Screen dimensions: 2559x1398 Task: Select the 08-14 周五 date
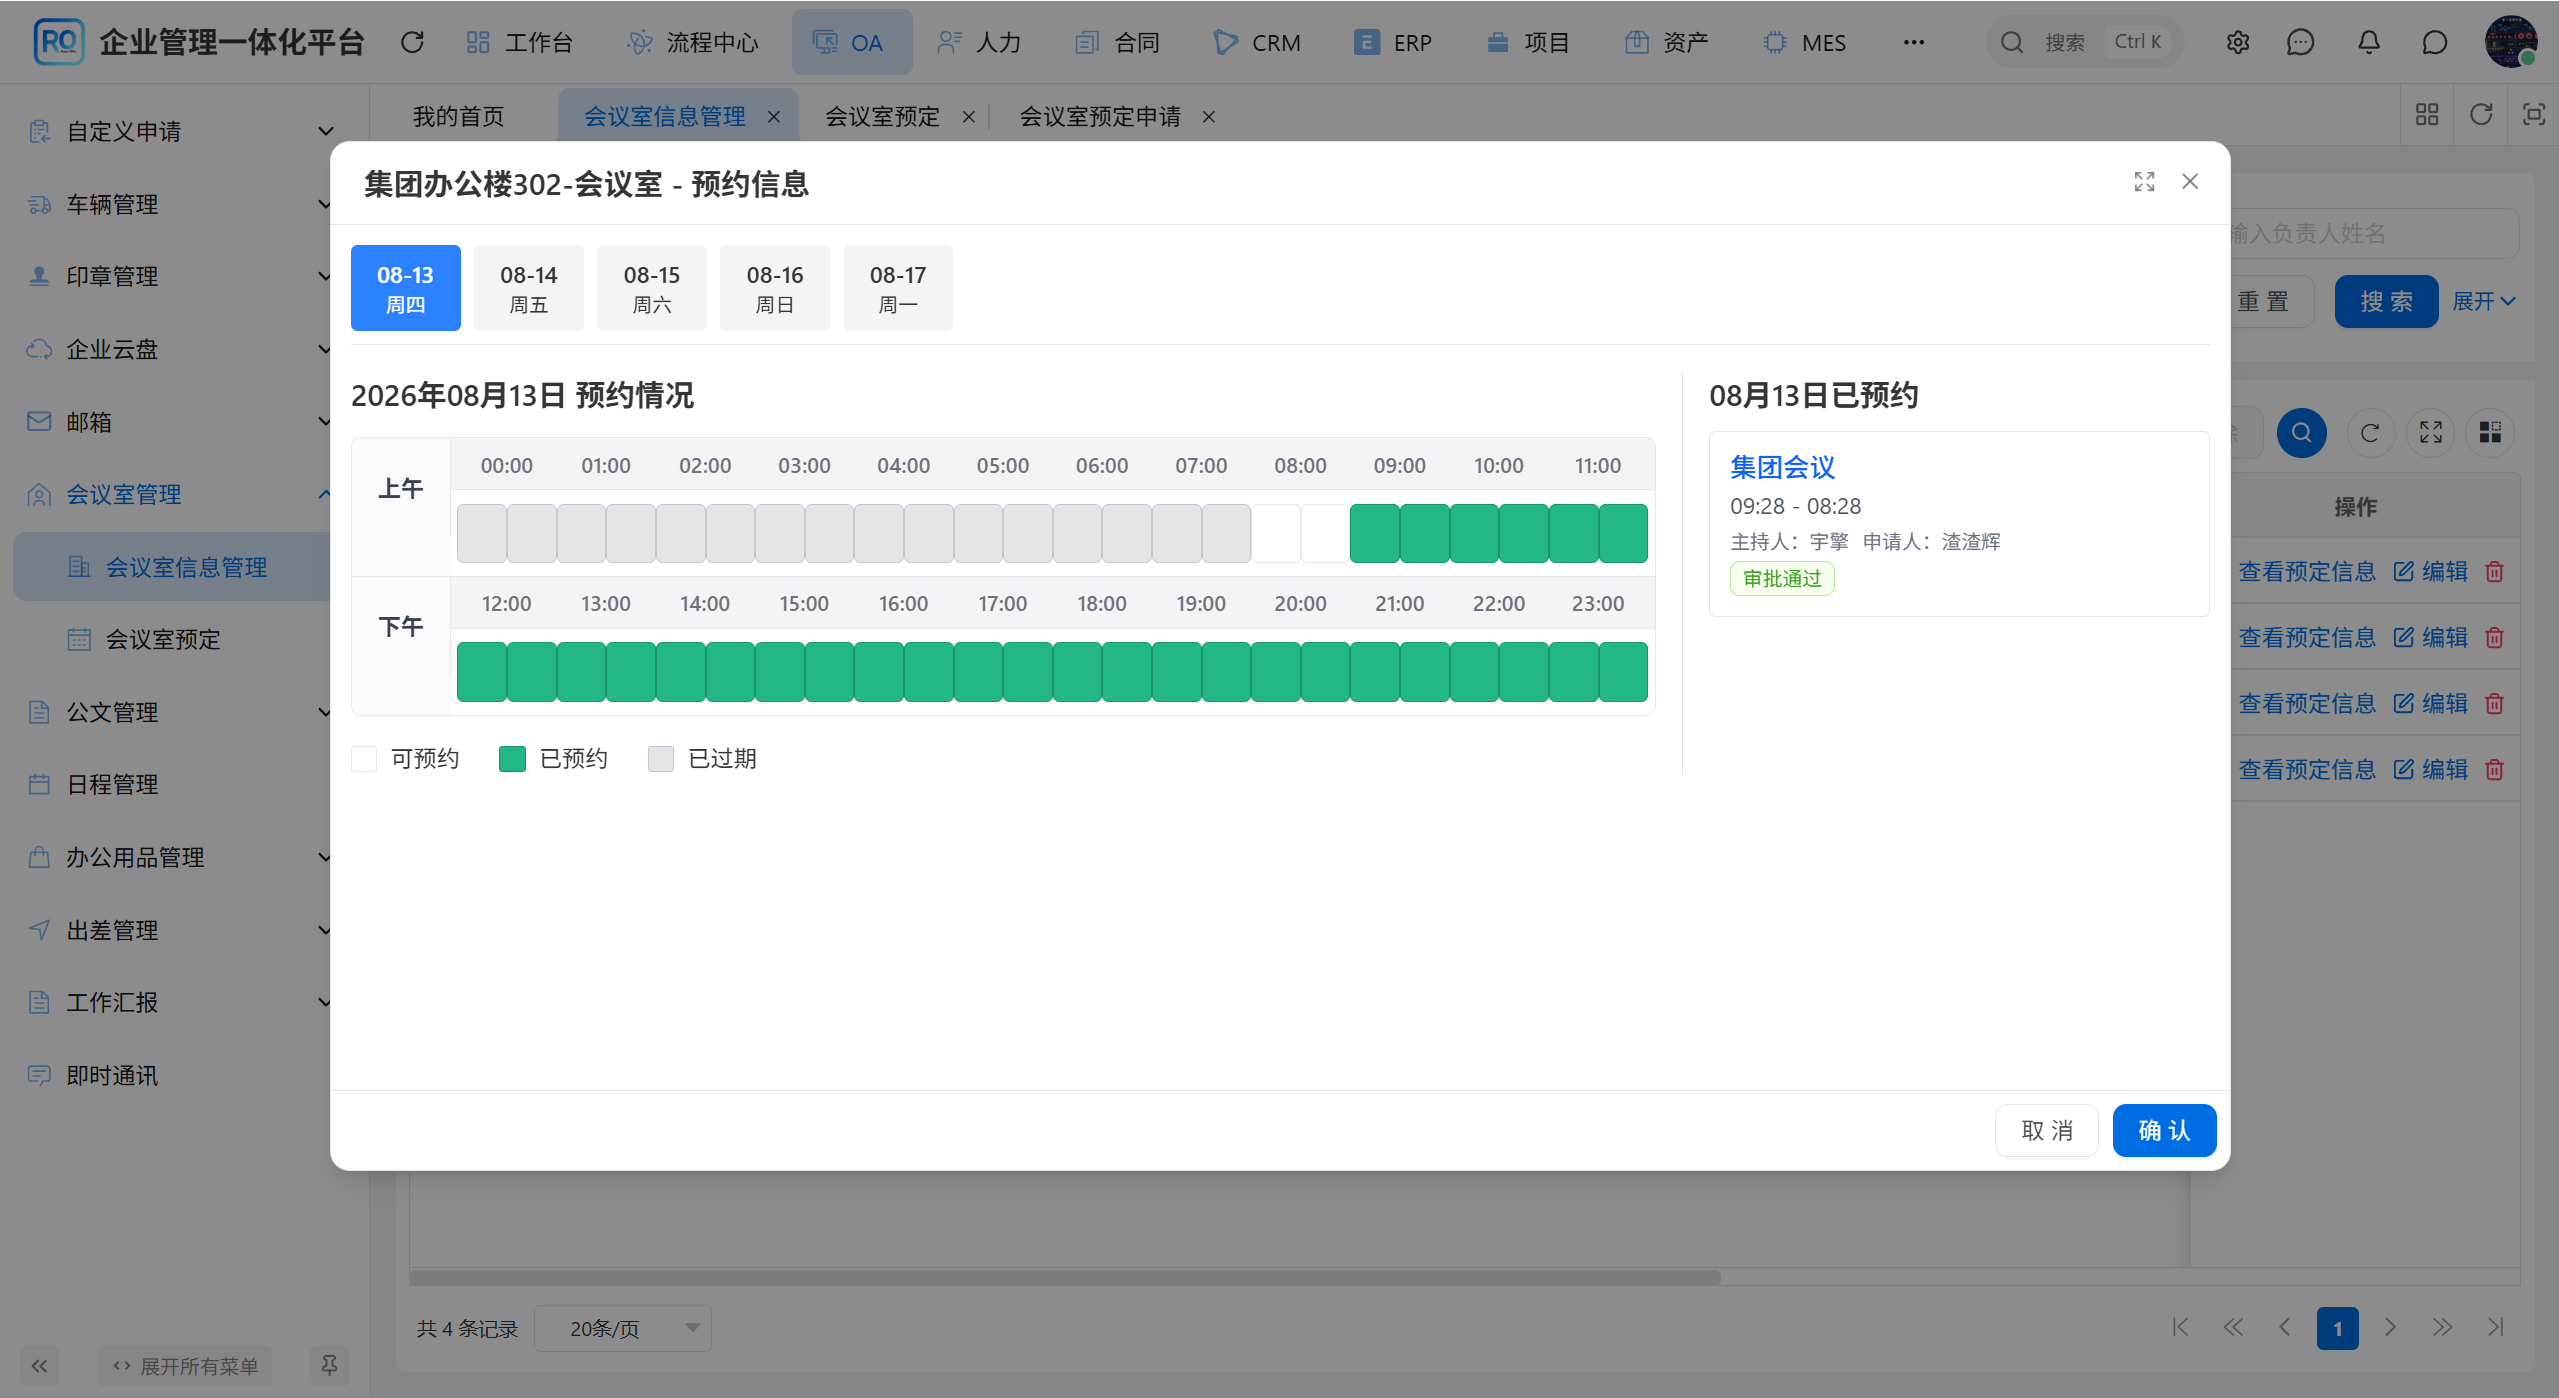(528, 288)
